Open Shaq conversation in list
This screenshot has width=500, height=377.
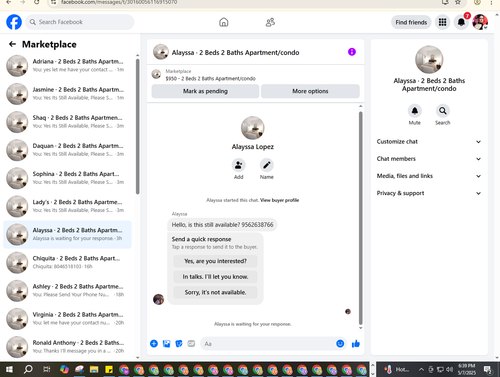[67, 122]
